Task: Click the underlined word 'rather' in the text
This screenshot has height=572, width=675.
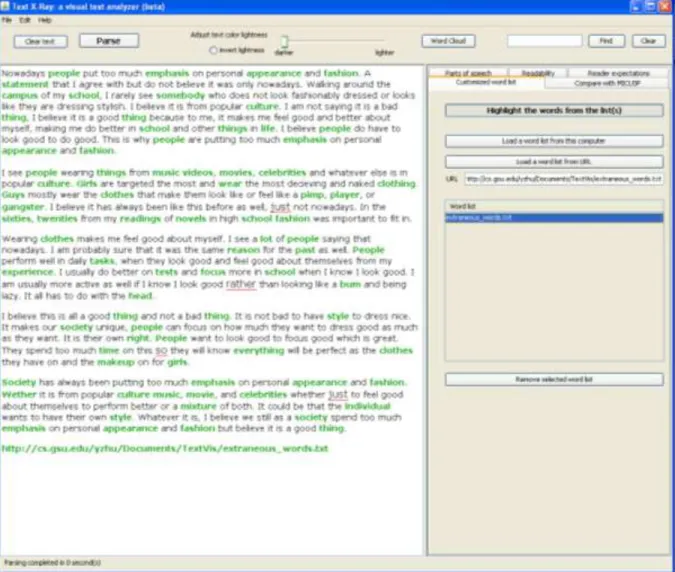Action: [241, 284]
